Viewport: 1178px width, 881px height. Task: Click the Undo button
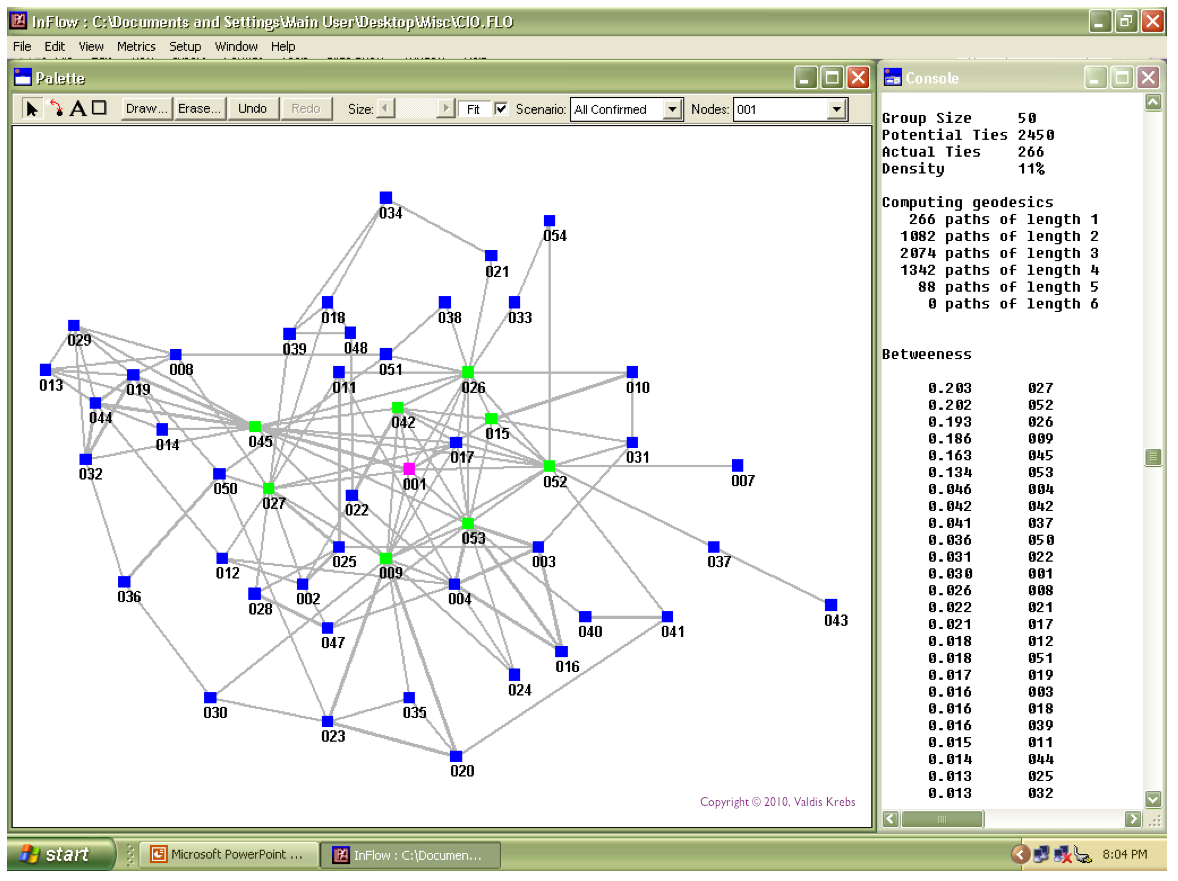(x=252, y=109)
